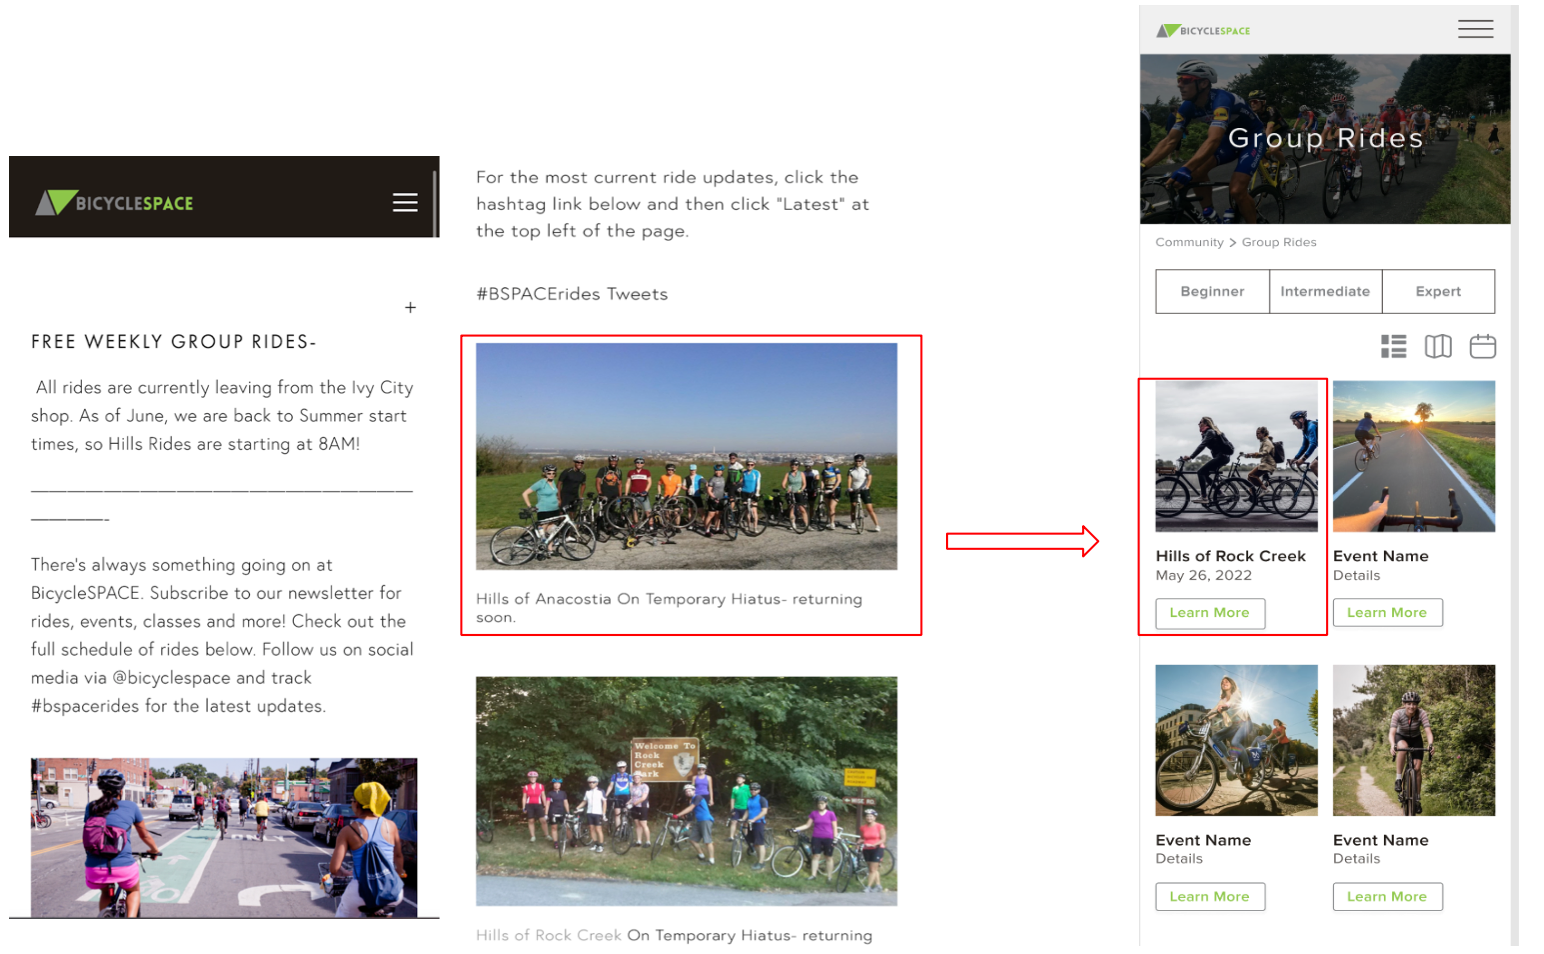Switch to list view icon

point(1393,347)
